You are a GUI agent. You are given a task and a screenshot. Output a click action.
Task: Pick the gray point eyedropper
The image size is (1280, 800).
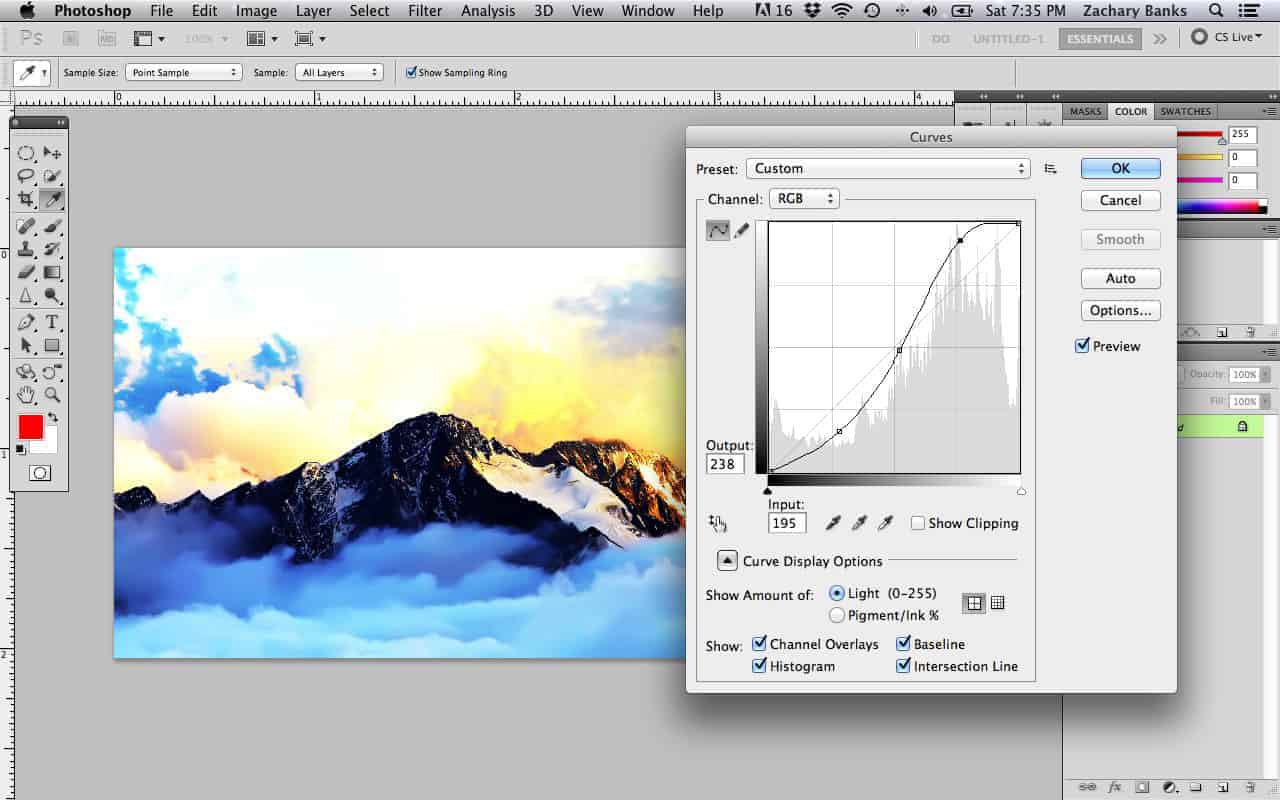click(x=859, y=523)
